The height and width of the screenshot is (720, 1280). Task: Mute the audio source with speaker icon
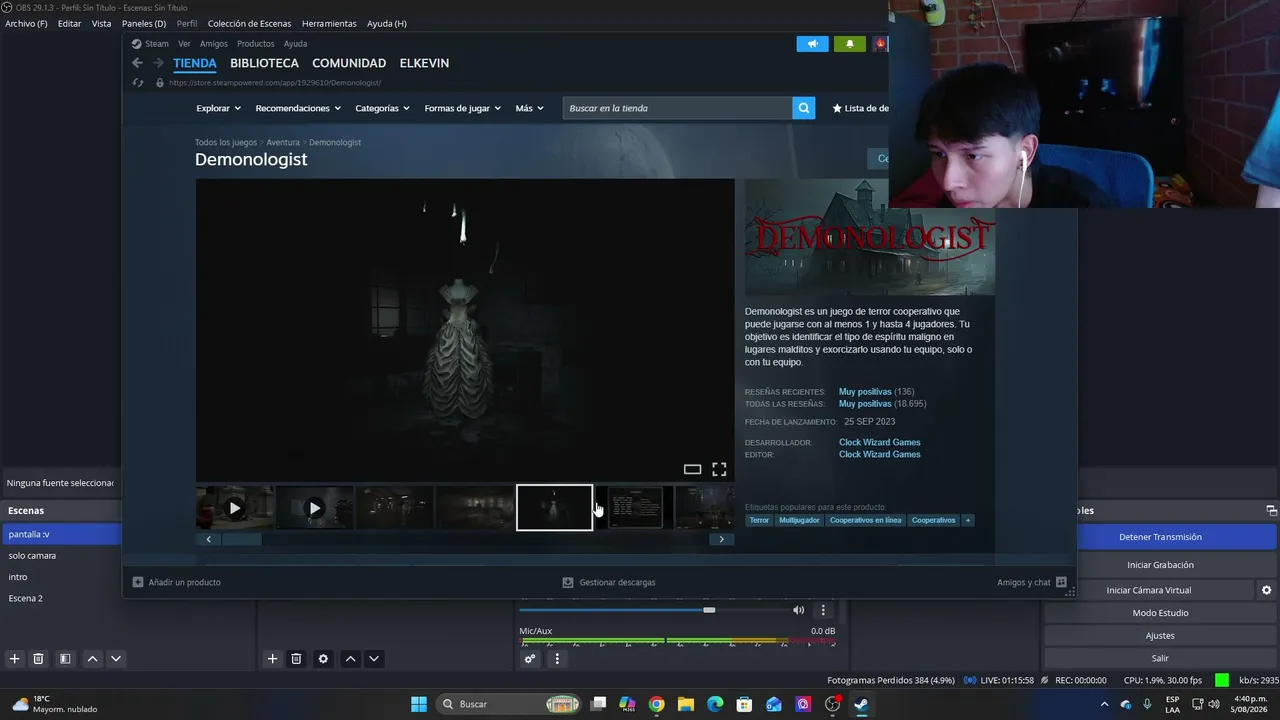[798, 610]
